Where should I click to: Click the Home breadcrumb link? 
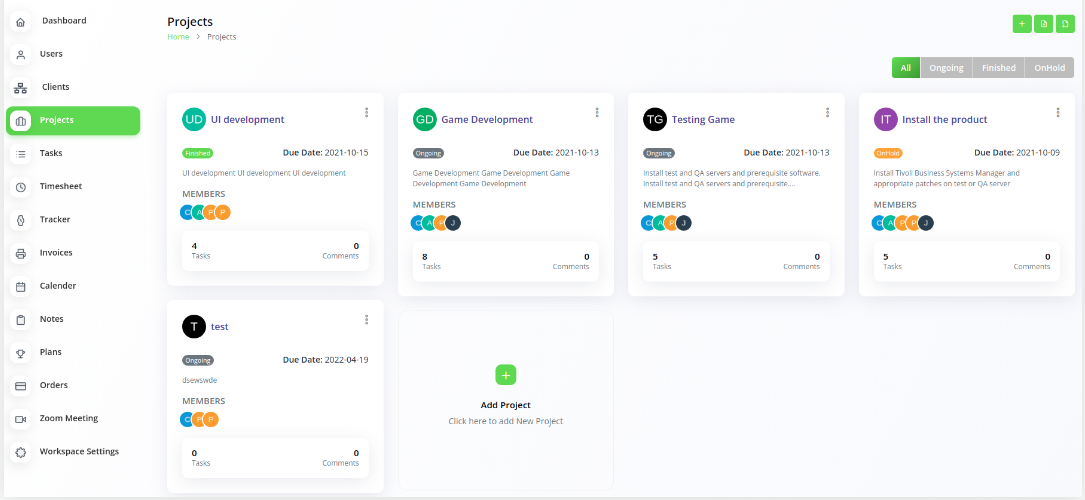(x=178, y=37)
